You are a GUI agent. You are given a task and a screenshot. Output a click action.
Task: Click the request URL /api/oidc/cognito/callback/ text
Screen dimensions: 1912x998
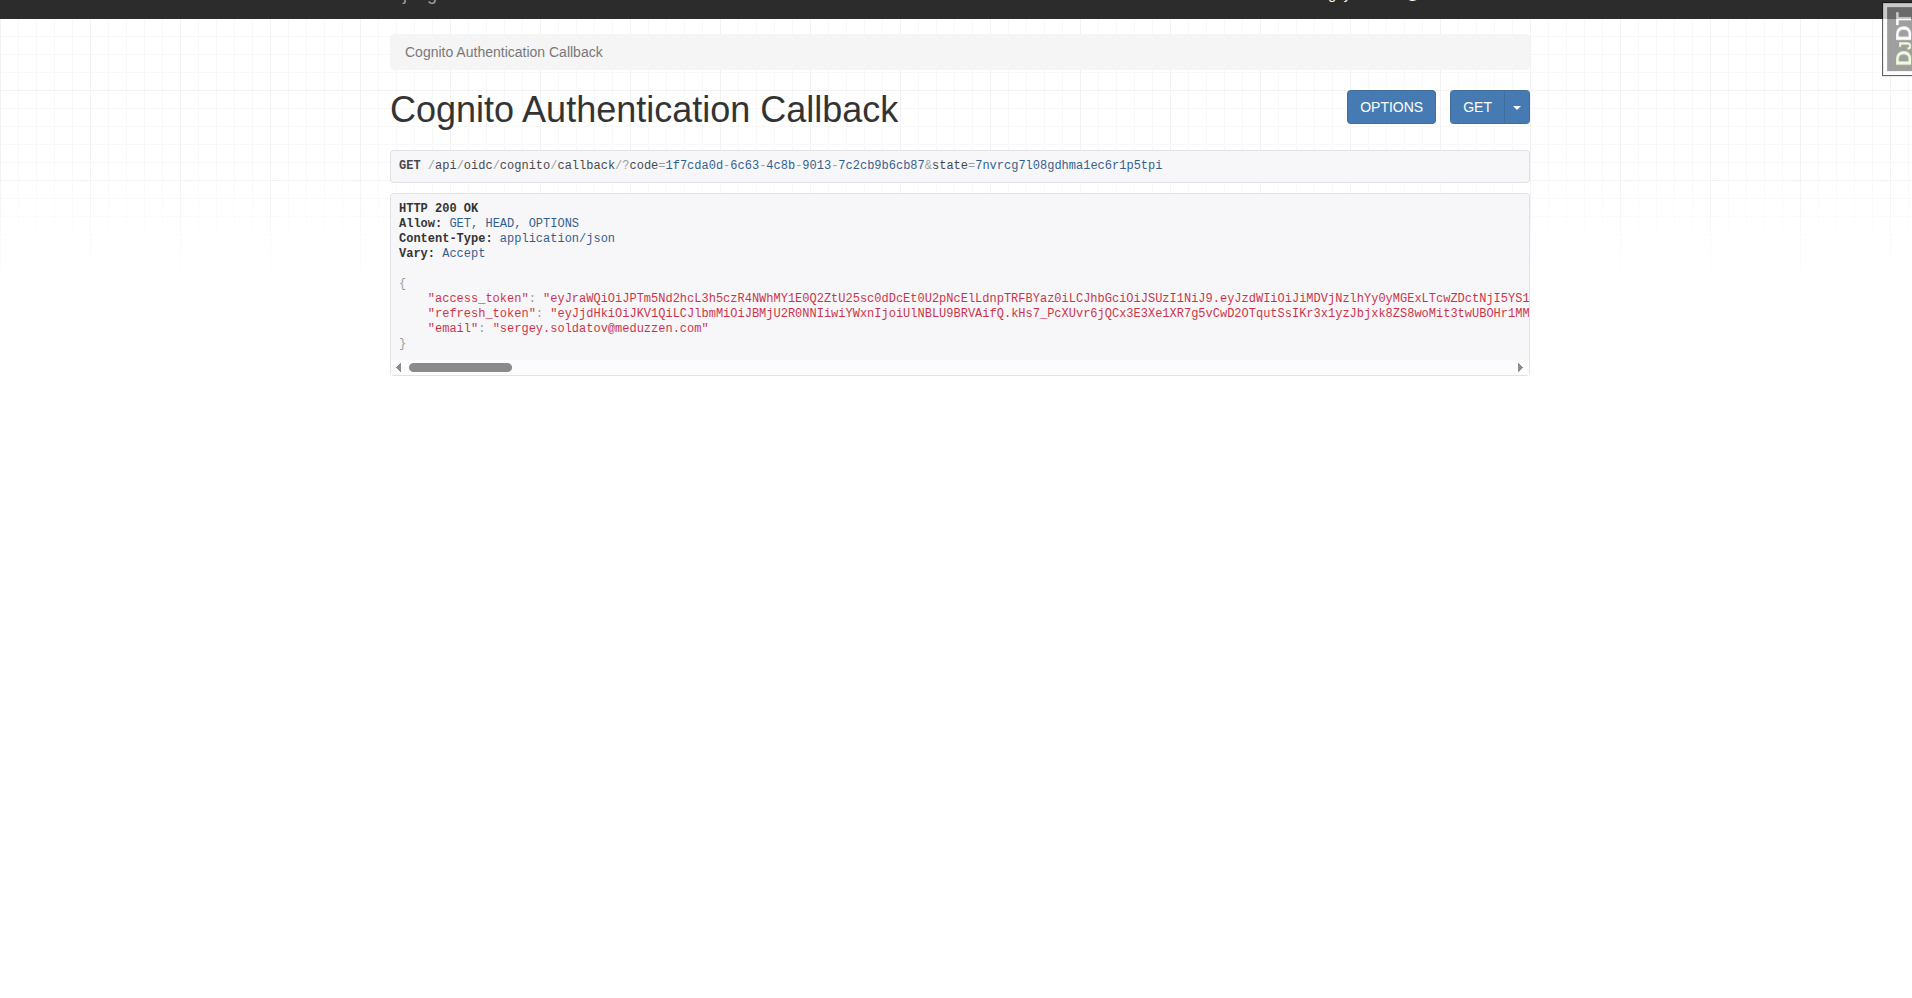(x=524, y=166)
